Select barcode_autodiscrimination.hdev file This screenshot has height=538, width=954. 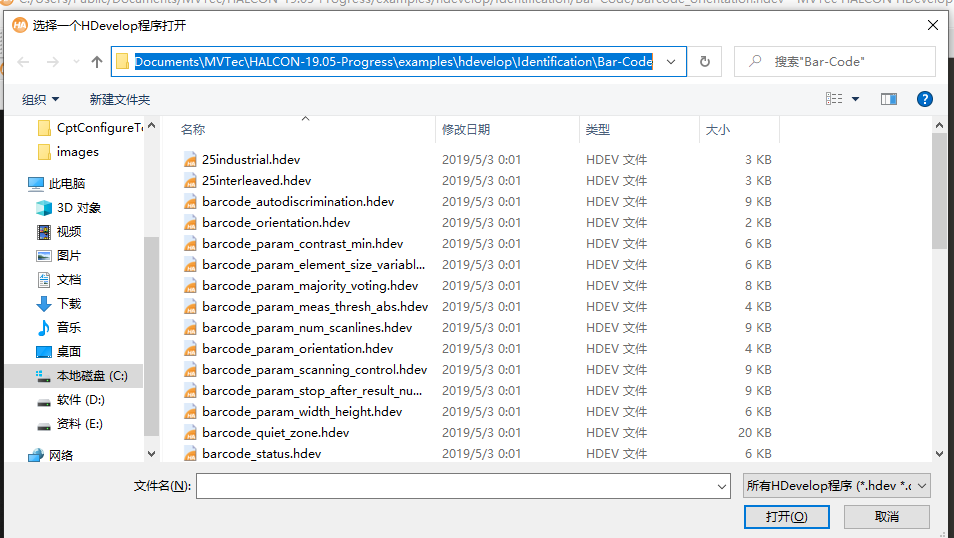(298, 201)
